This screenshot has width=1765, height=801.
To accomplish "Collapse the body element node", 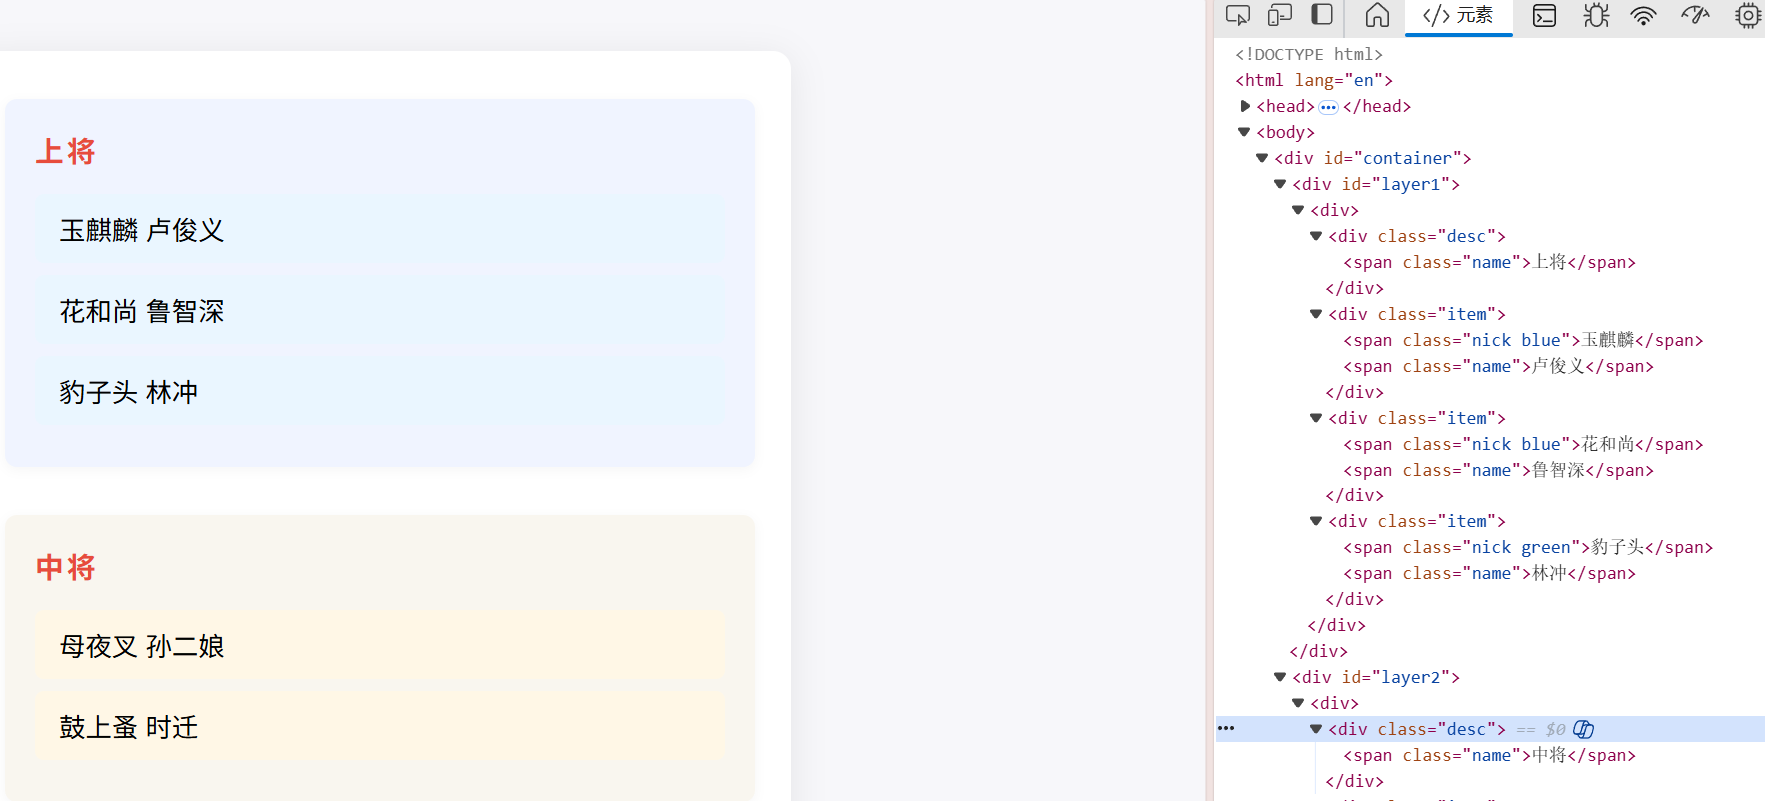I will [1244, 132].
